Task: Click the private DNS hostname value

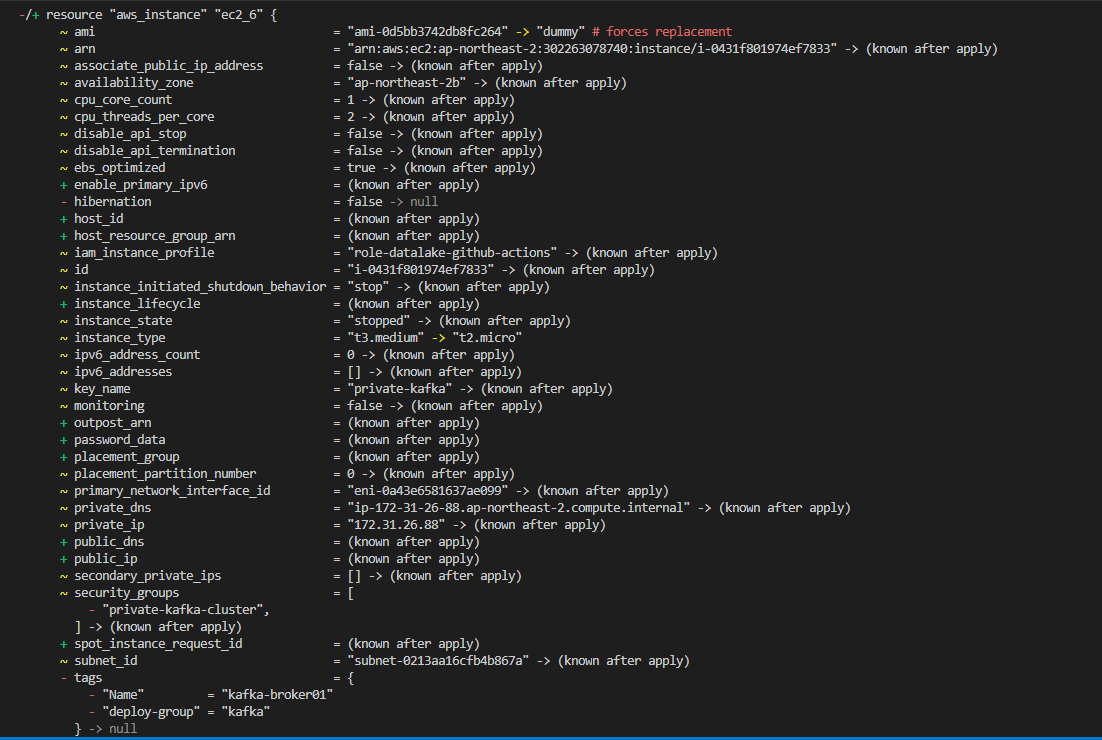Action: coord(519,508)
